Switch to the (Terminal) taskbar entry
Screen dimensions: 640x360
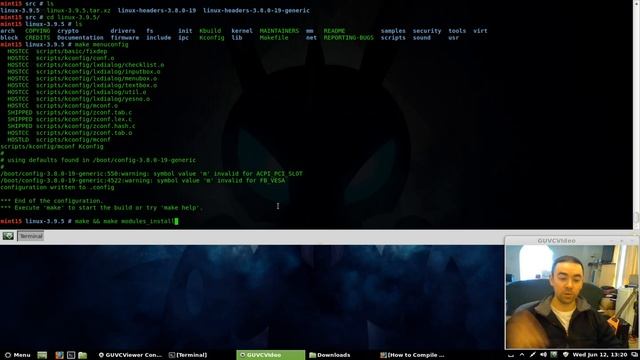pos(188,355)
